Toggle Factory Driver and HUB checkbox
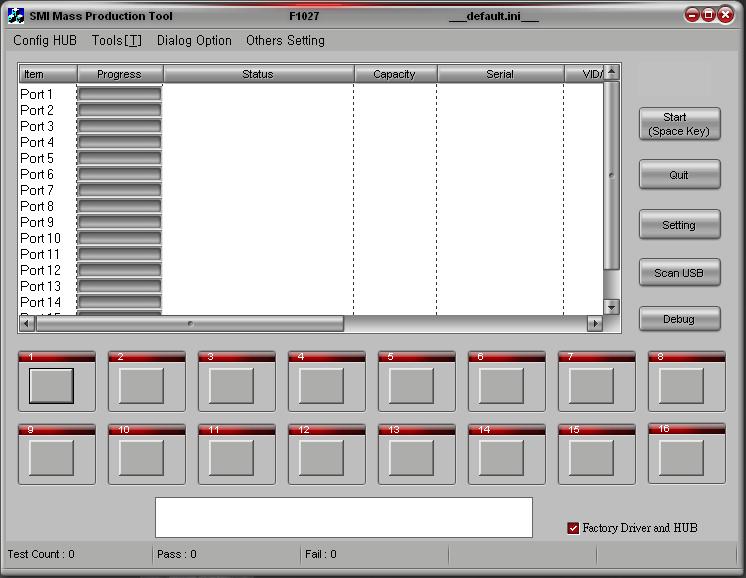The image size is (746, 578). point(573,528)
